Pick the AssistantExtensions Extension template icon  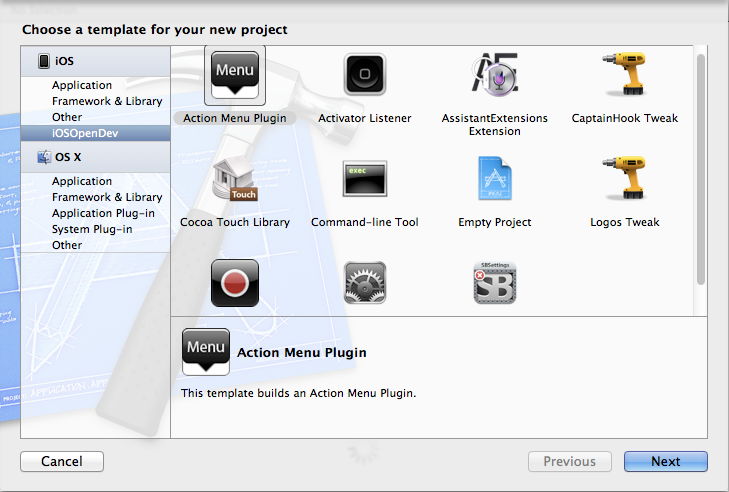point(495,74)
